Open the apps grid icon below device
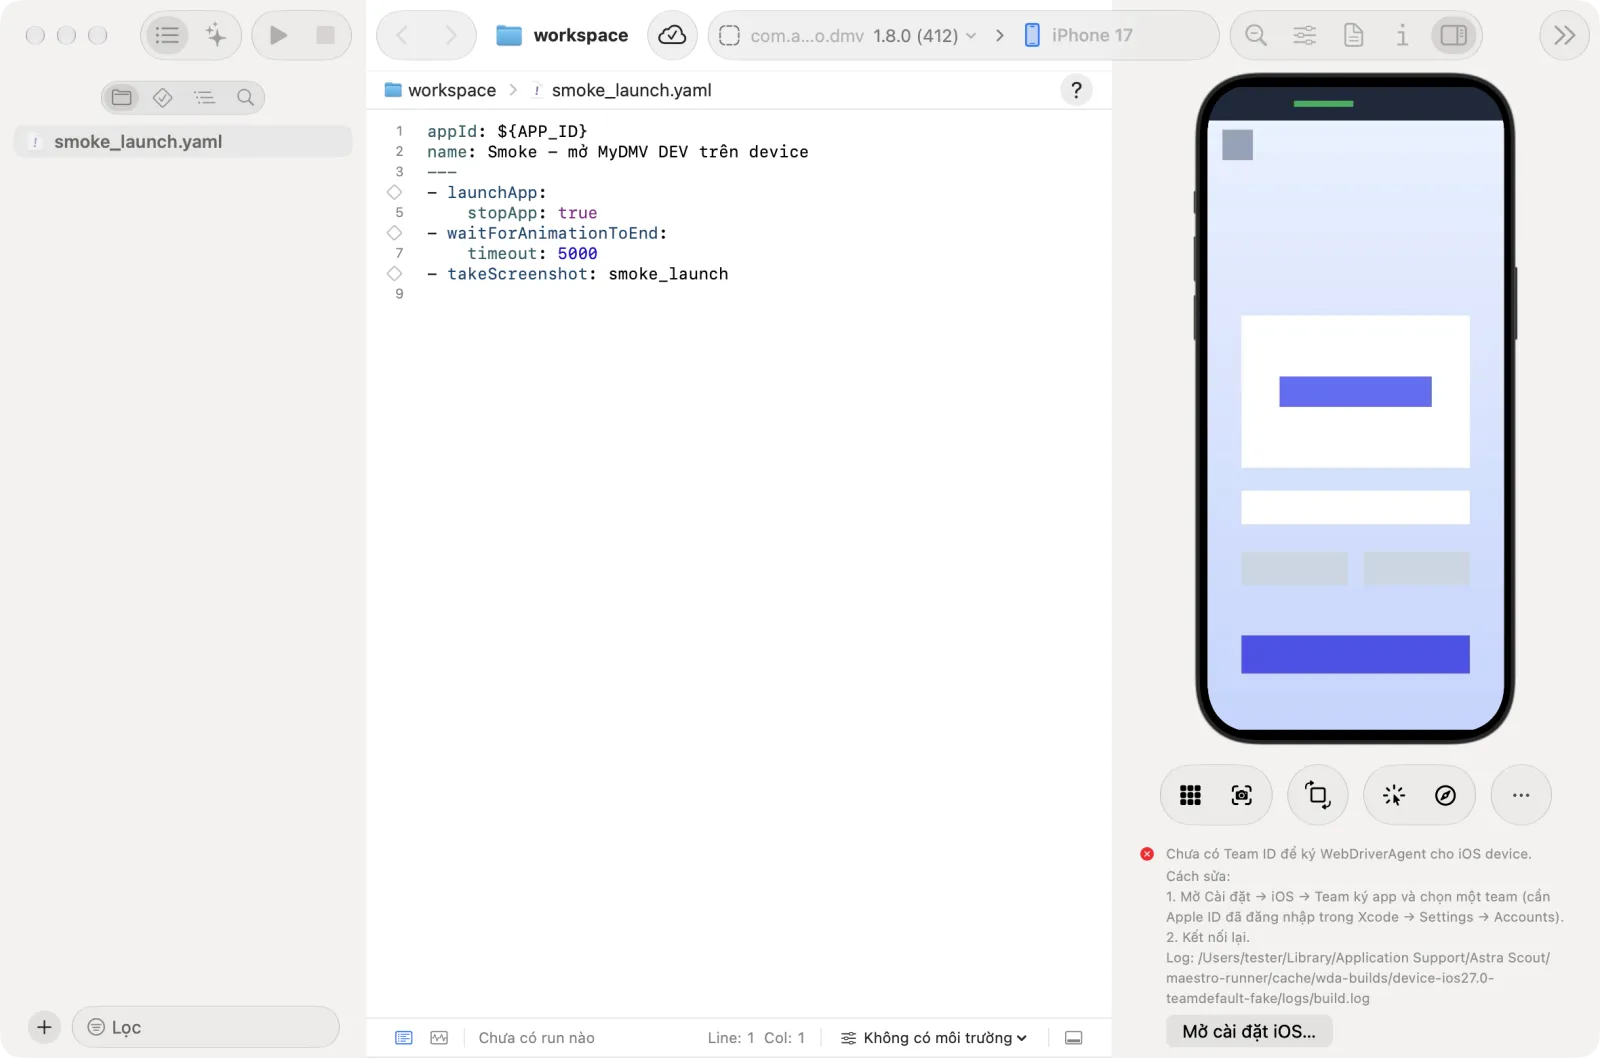This screenshot has height=1058, width=1600. click(x=1190, y=795)
